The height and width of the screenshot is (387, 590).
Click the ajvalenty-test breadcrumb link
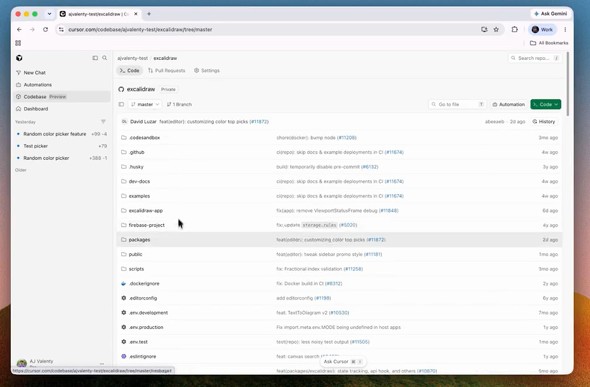132,58
